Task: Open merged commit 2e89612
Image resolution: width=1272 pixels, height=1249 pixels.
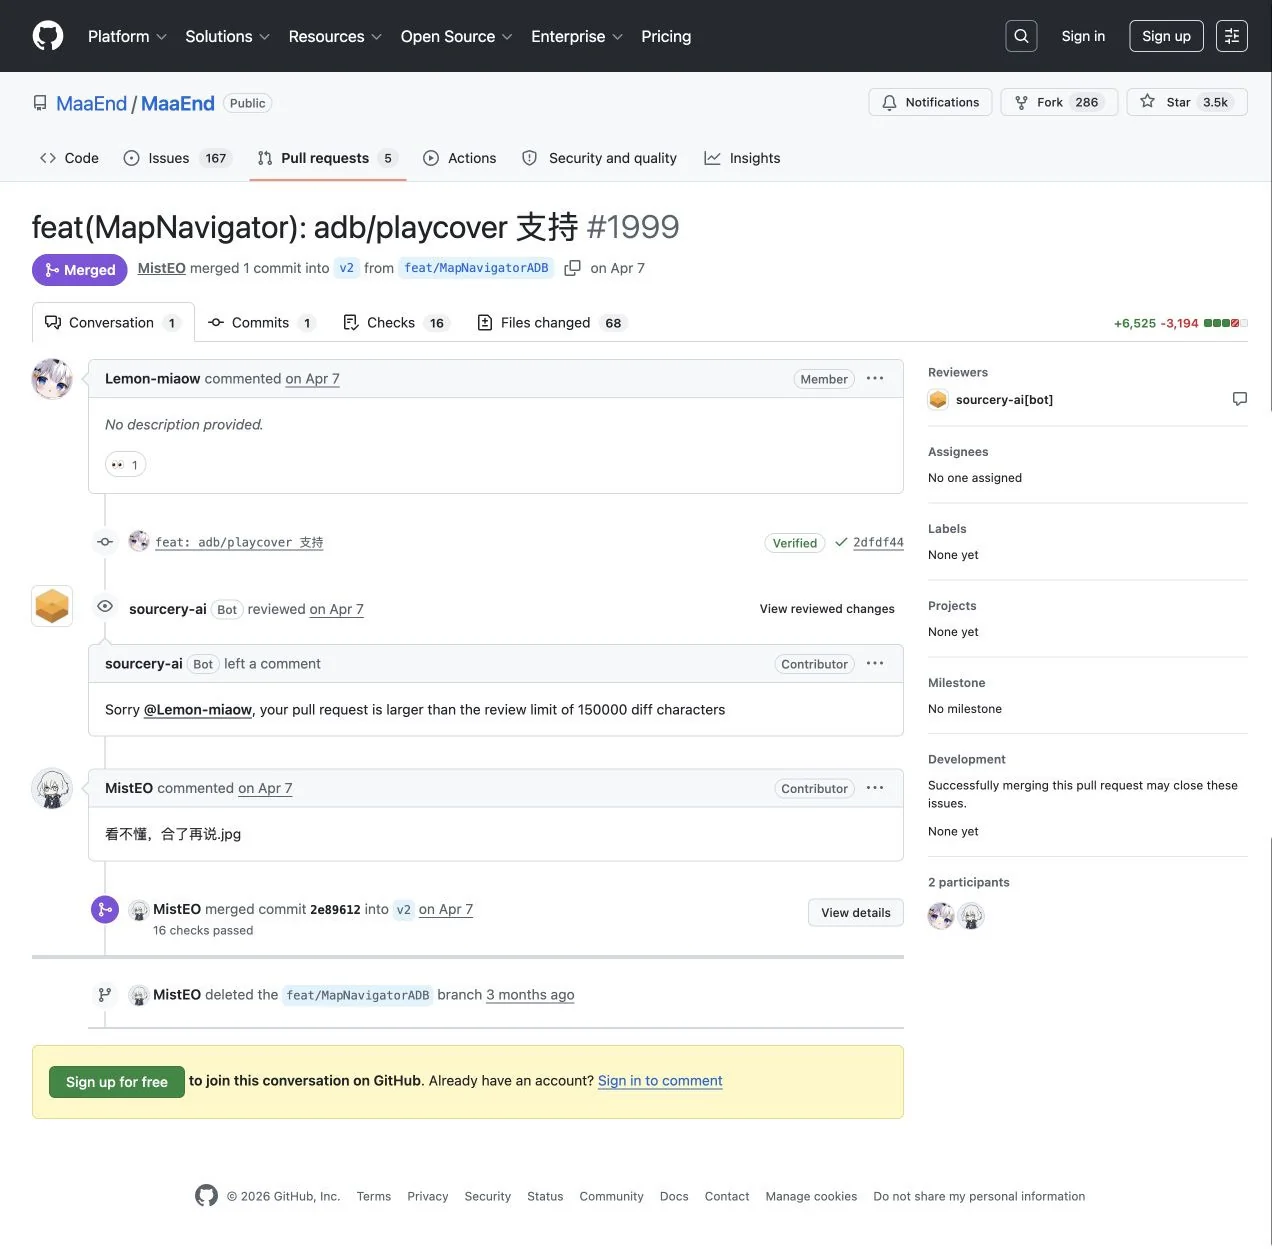Action: tap(335, 910)
